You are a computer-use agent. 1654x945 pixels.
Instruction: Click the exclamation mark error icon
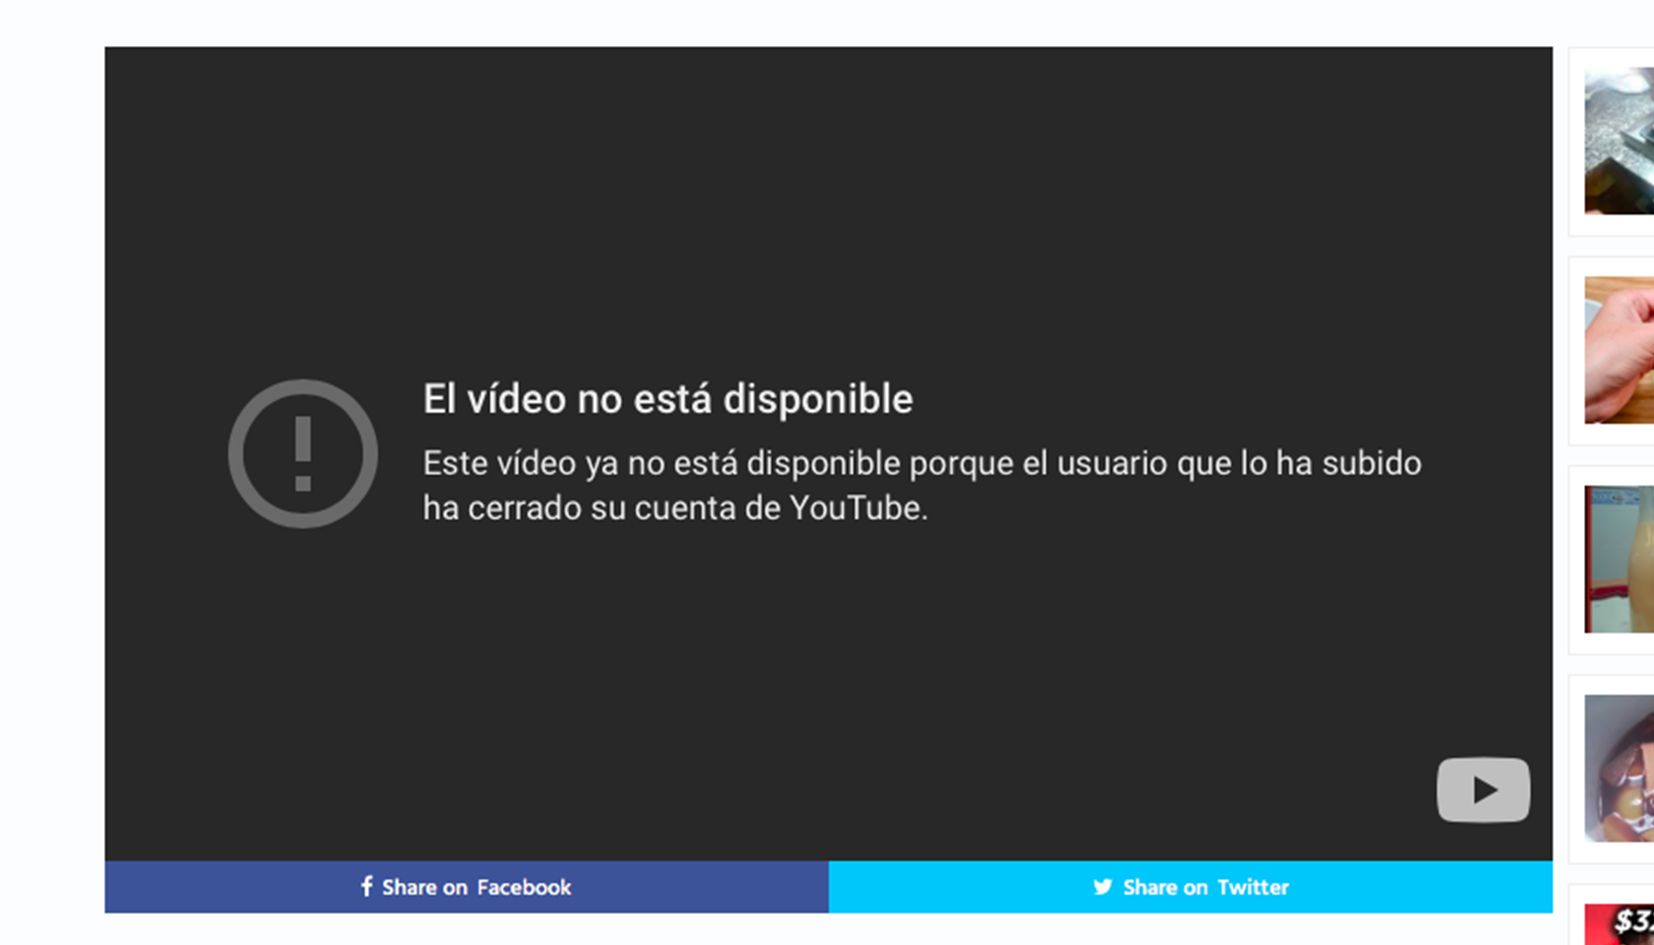coord(302,453)
